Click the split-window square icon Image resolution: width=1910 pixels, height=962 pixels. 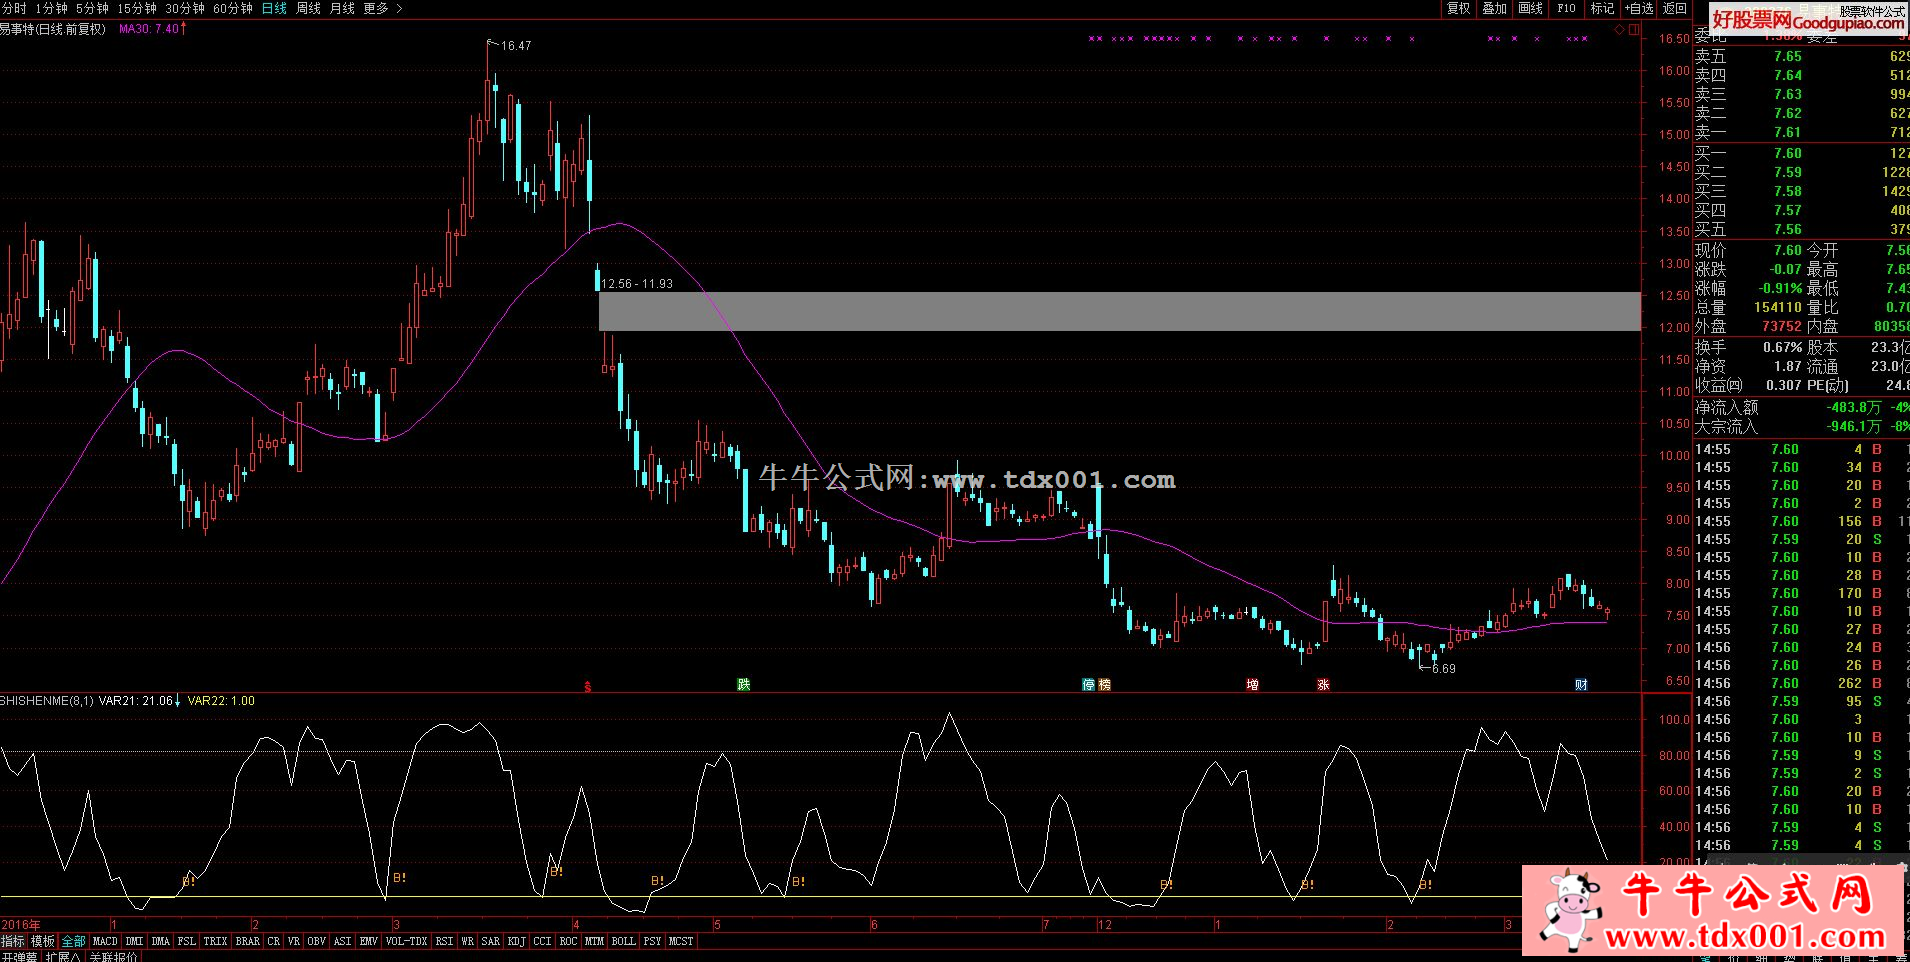point(1634,30)
